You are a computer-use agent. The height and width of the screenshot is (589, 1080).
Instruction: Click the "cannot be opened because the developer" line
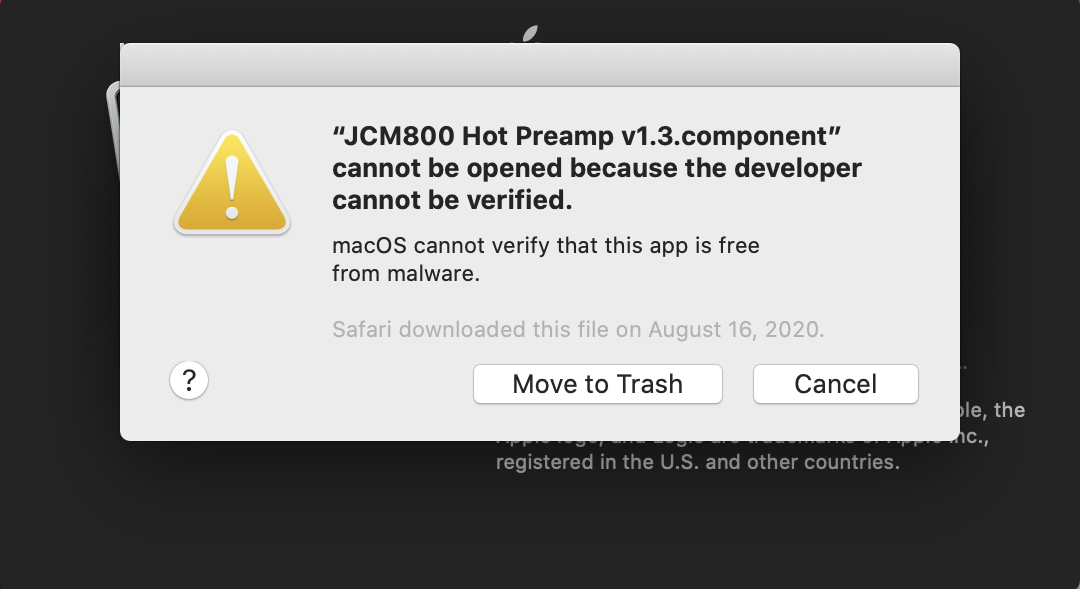[x=597, y=168]
